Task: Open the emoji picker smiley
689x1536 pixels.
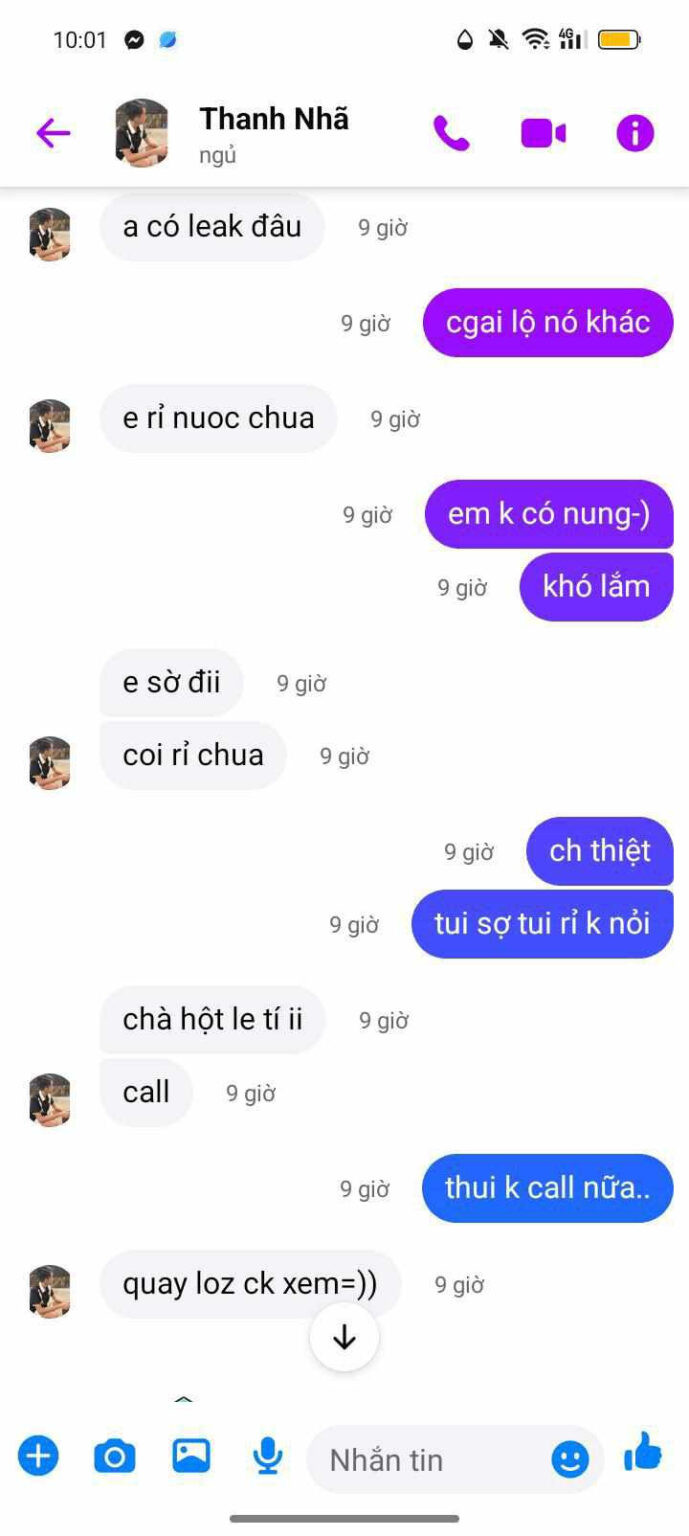Action: pos(570,1460)
